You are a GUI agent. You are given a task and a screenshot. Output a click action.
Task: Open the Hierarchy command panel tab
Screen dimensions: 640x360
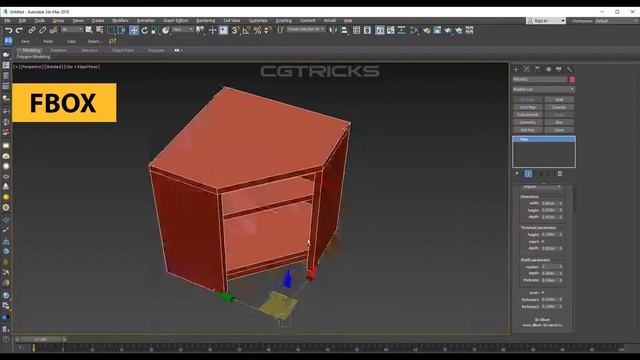tap(537, 69)
